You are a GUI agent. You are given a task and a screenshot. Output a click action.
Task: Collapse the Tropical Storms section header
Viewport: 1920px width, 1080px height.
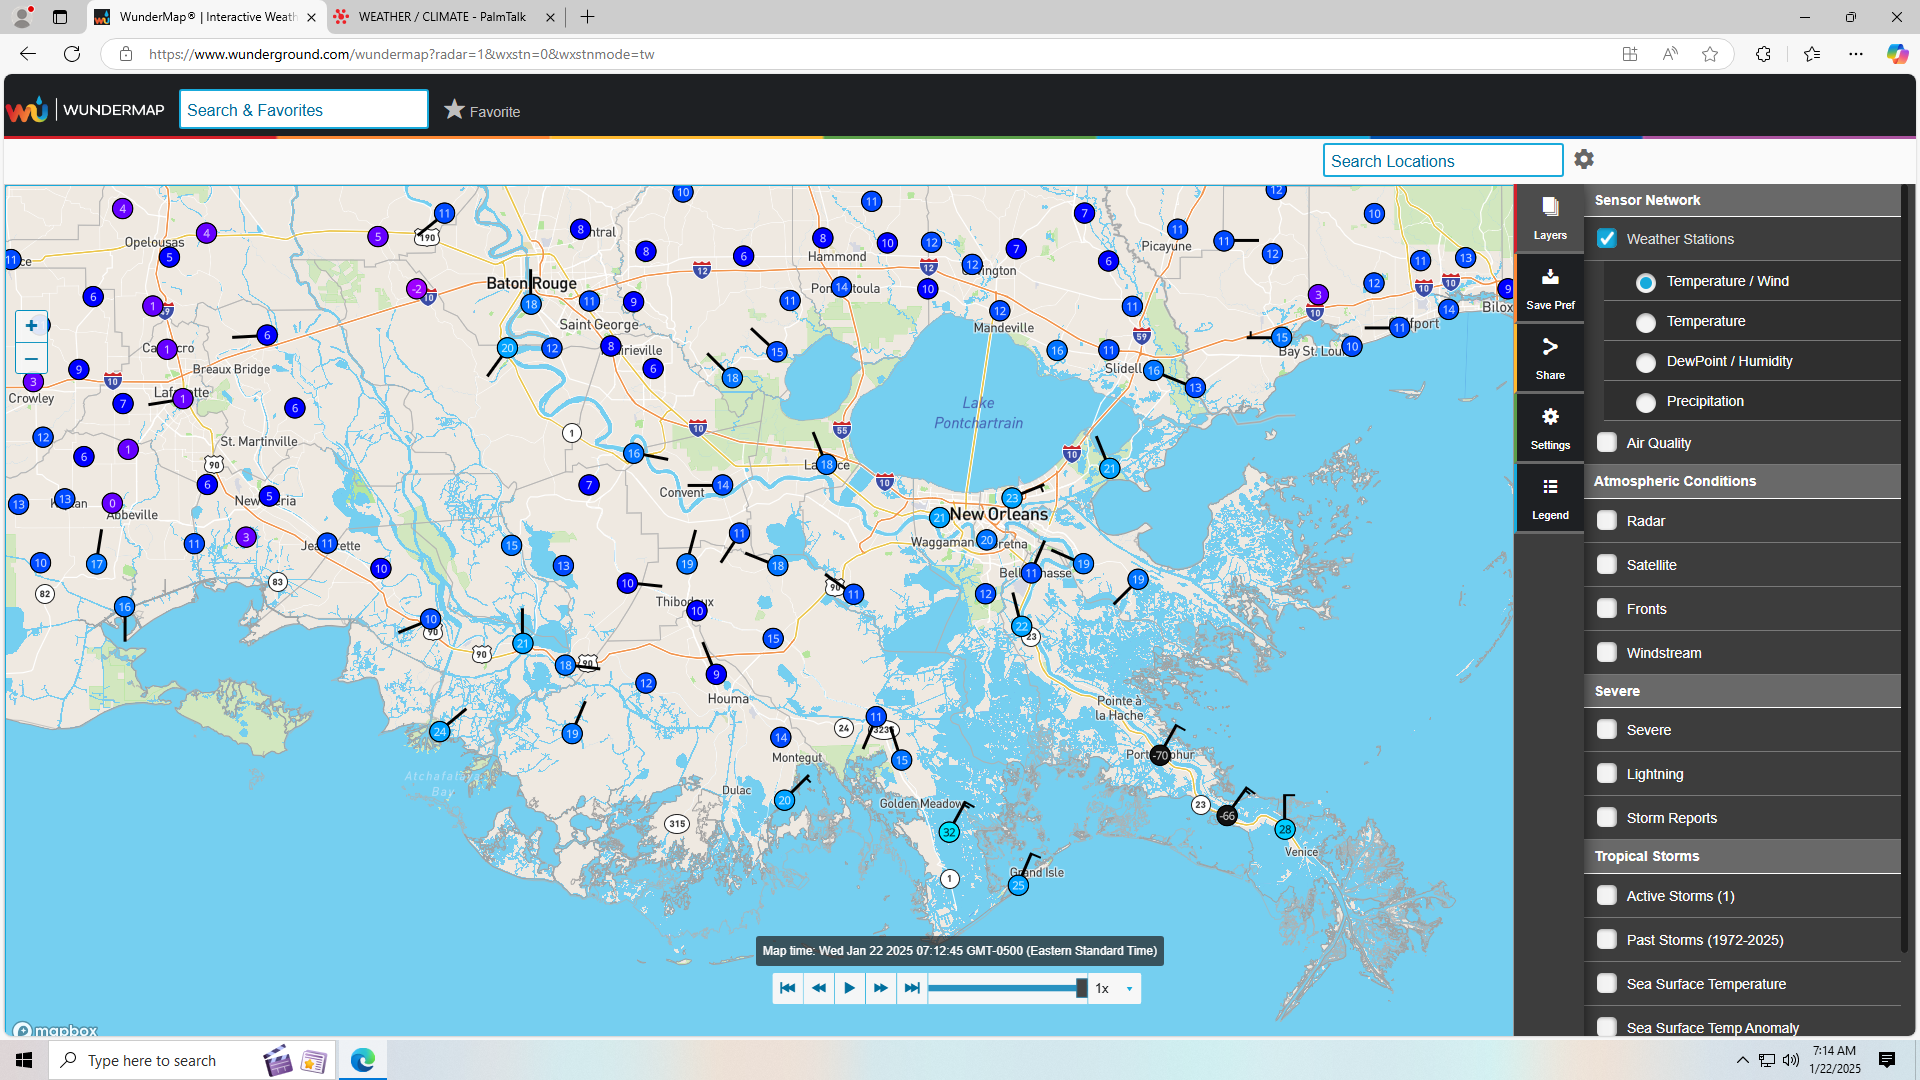(x=1742, y=856)
